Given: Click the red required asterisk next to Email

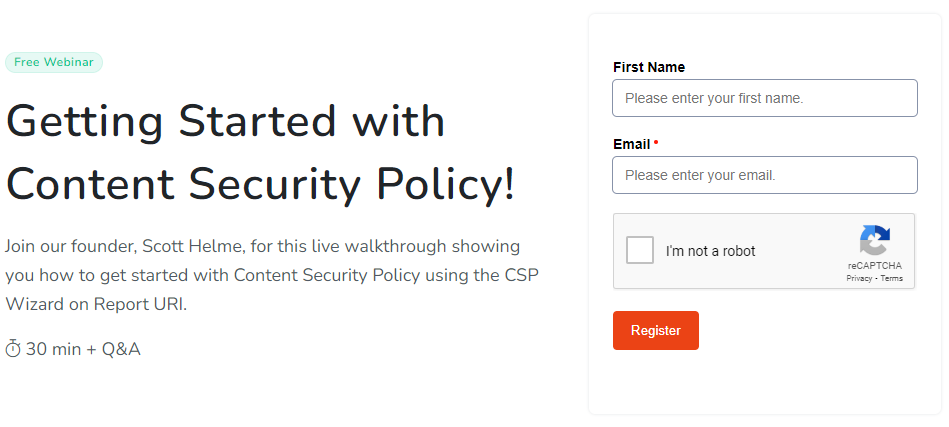Looking at the screenshot, I should (x=656, y=144).
